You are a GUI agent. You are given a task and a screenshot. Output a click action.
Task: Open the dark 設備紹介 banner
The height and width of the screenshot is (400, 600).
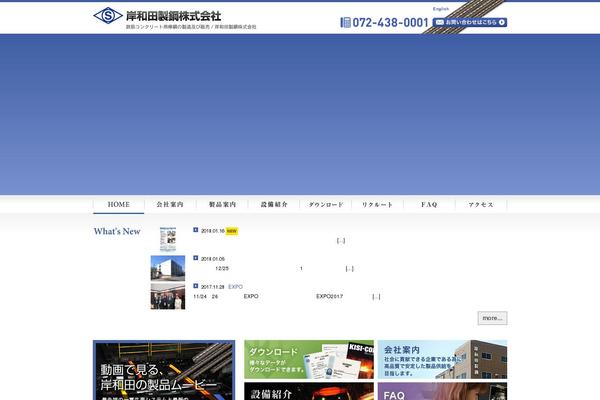click(309, 391)
